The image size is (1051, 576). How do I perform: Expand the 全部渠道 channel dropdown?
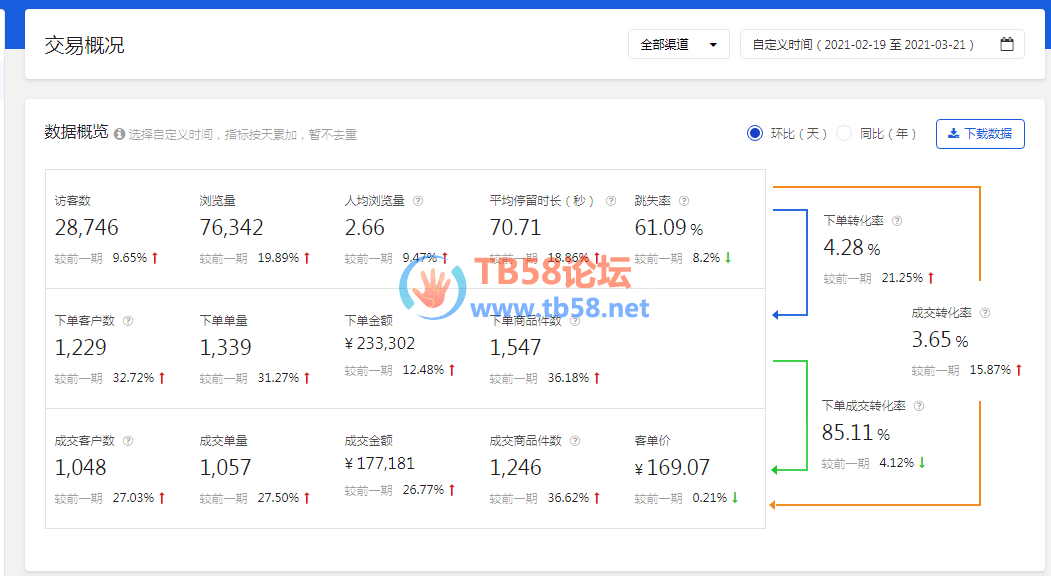679,44
